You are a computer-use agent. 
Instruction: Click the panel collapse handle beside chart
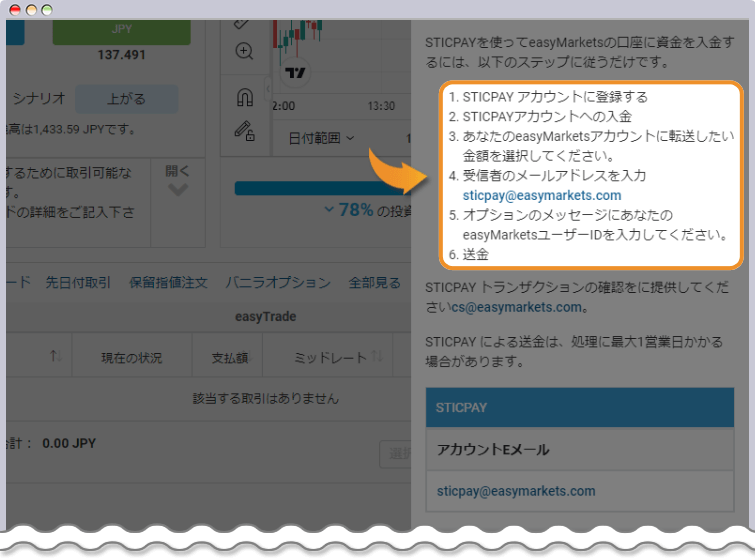[268, 89]
